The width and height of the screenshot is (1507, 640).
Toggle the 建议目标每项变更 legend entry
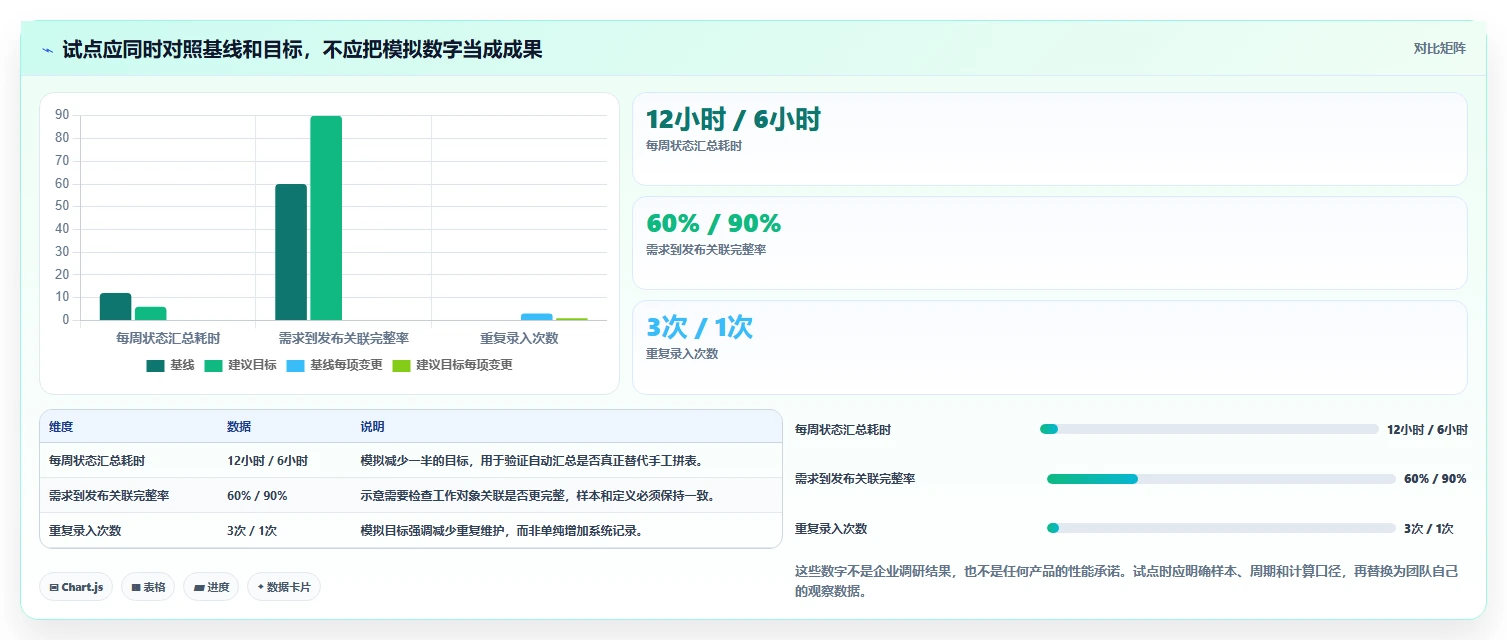pyautogui.click(x=452, y=365)
